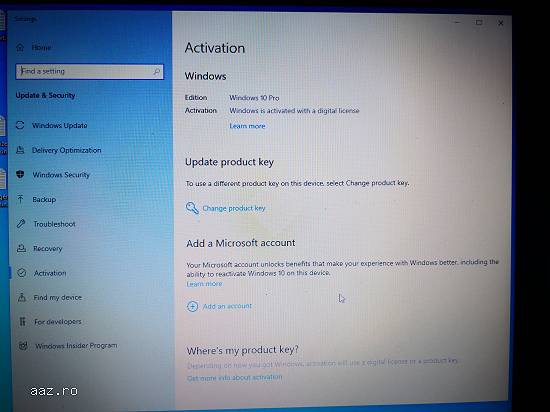550x412 pixels.
Task: Focus the Find a setting search box
Action: click(x=89, y=72)
